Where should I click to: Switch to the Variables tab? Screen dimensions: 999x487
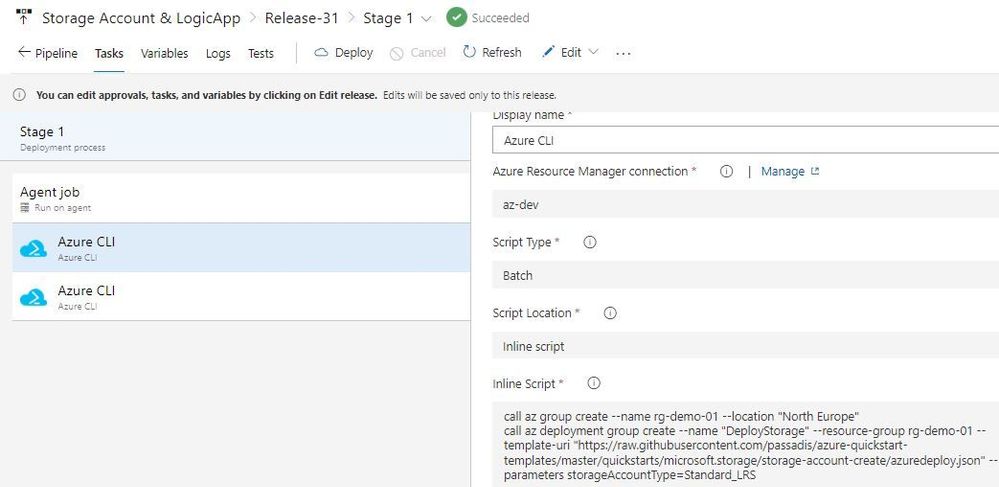pyautogui.click(x=164, y=53)
